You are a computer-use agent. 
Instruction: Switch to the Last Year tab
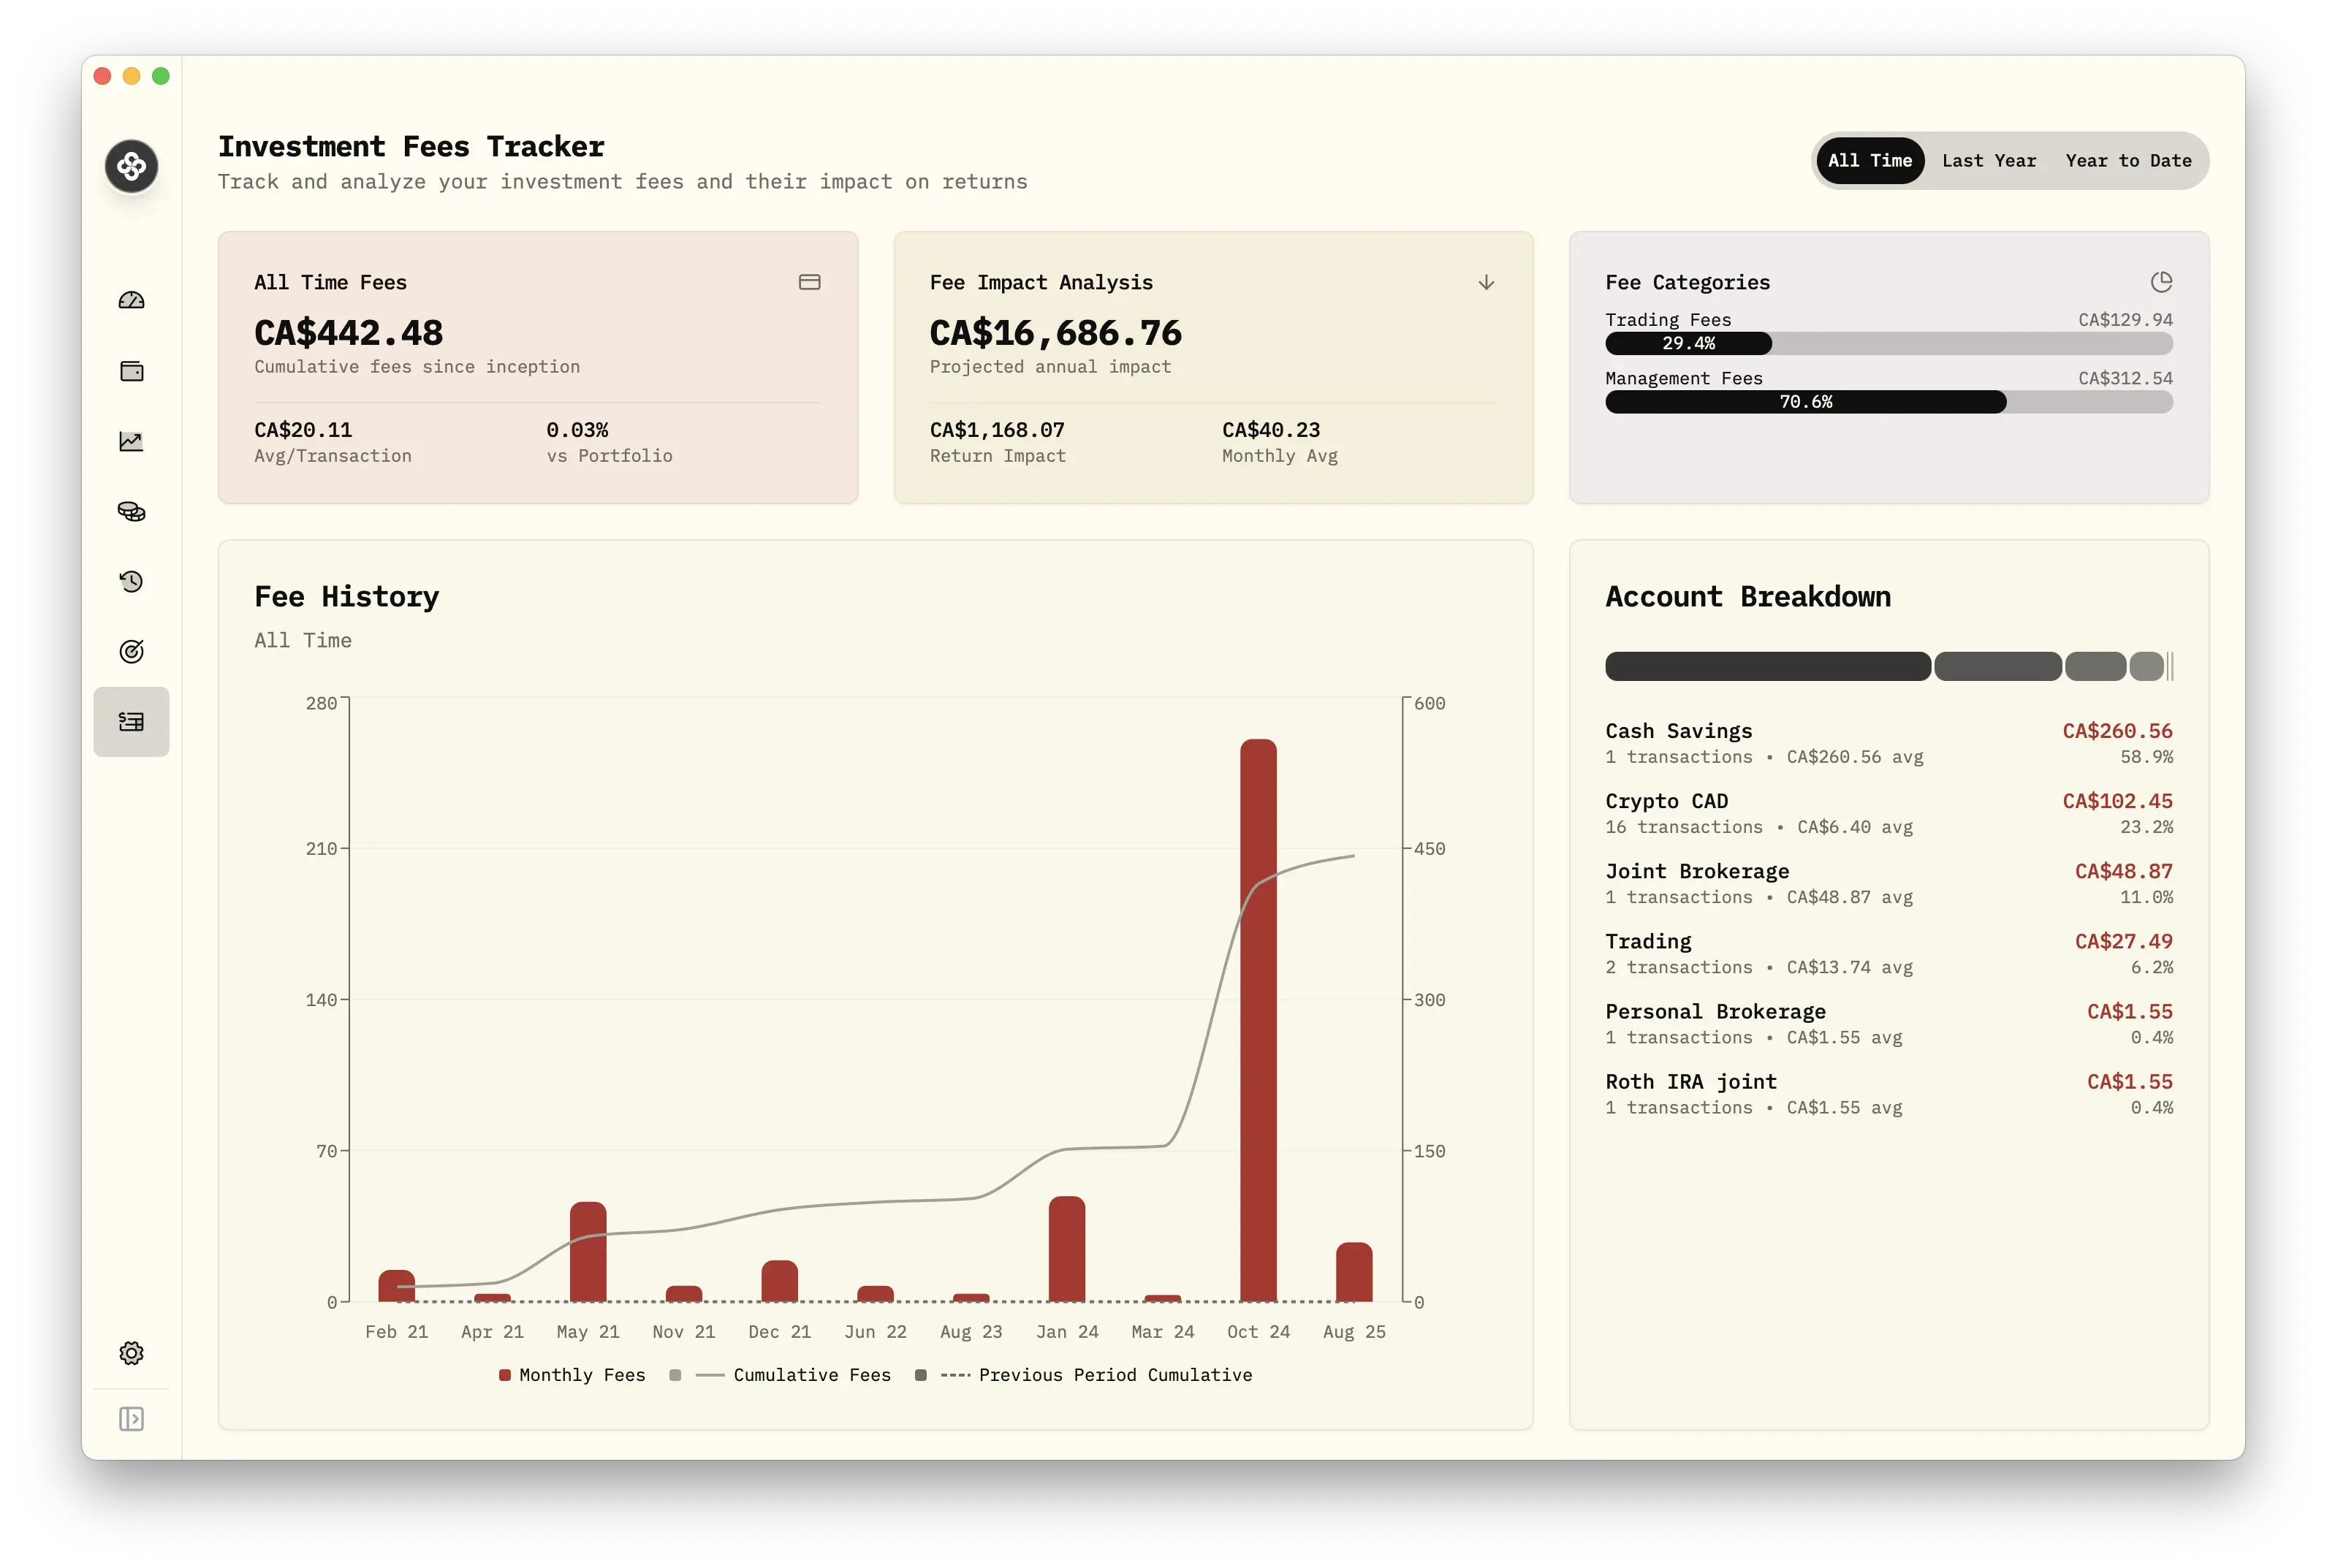pos(1988,161)
